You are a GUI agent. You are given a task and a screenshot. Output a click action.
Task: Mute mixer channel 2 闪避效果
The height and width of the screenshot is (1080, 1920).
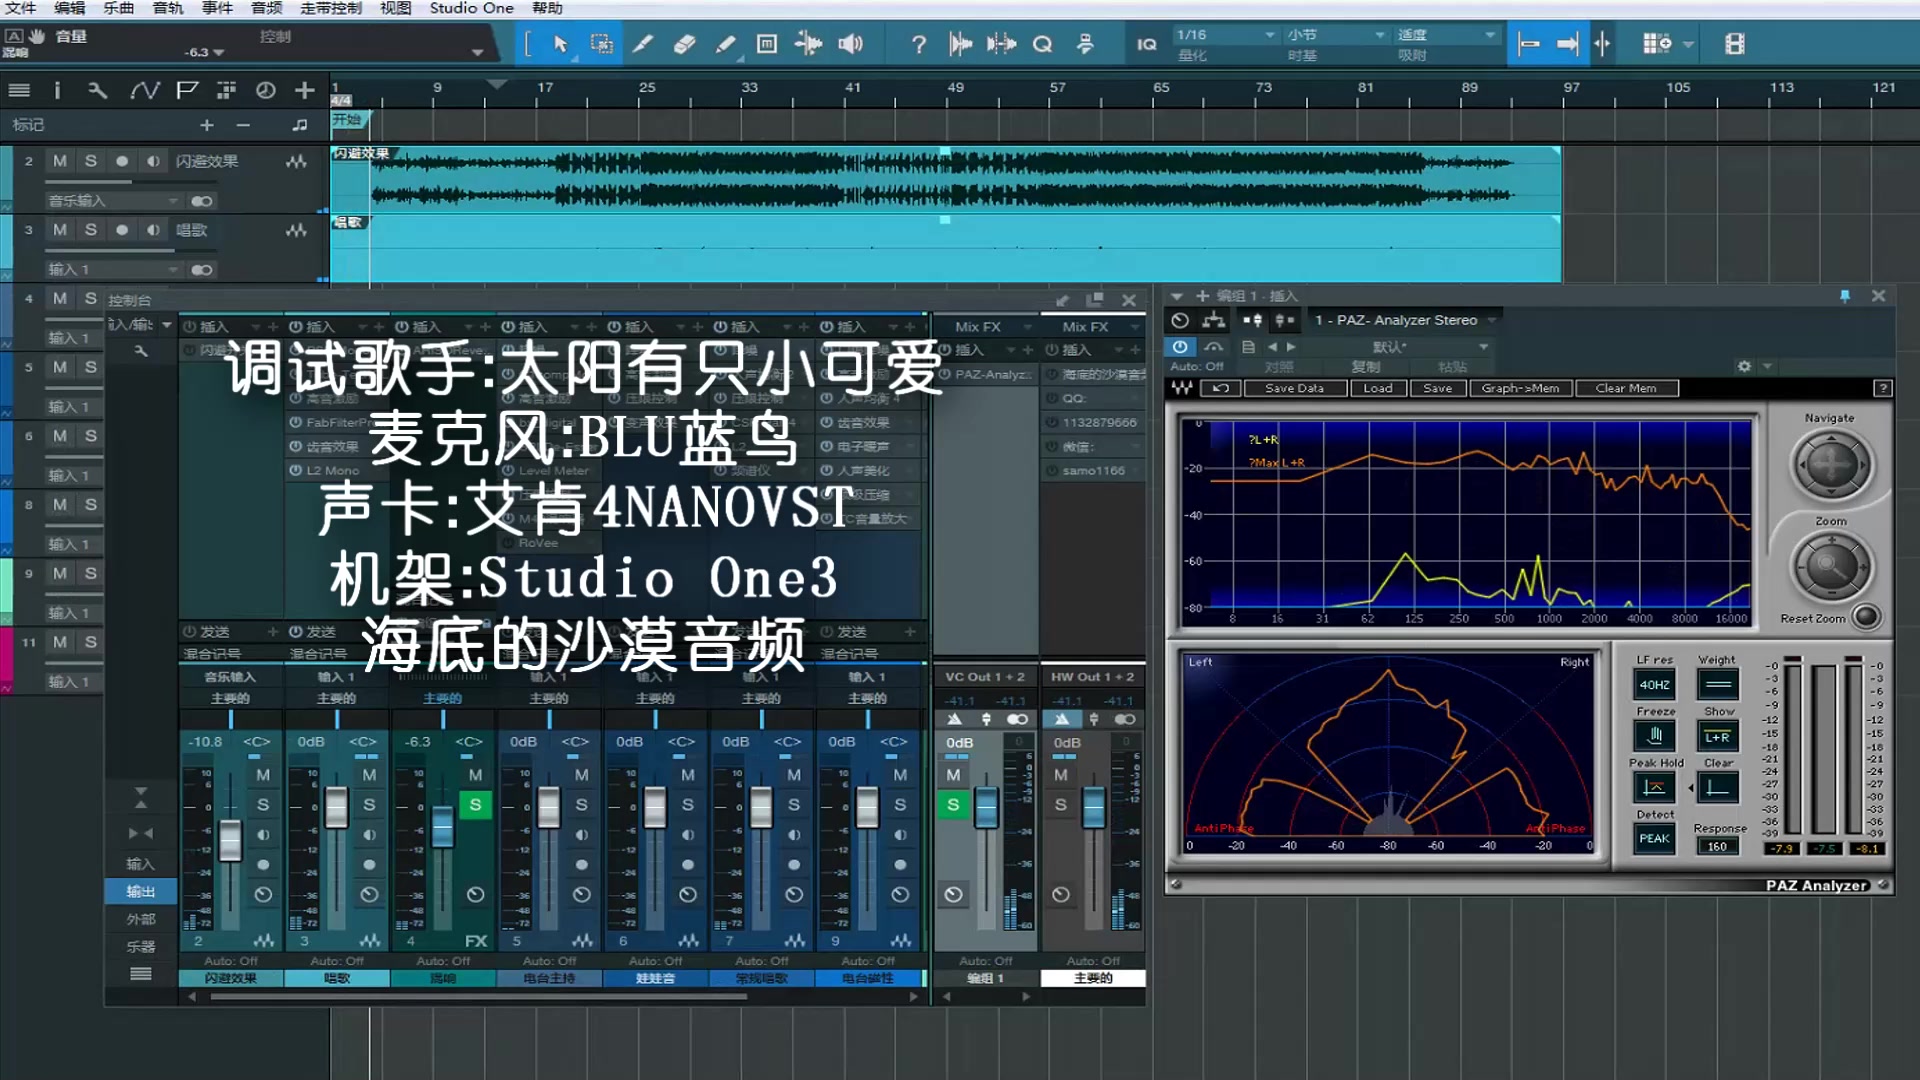(x=263, y=775)
